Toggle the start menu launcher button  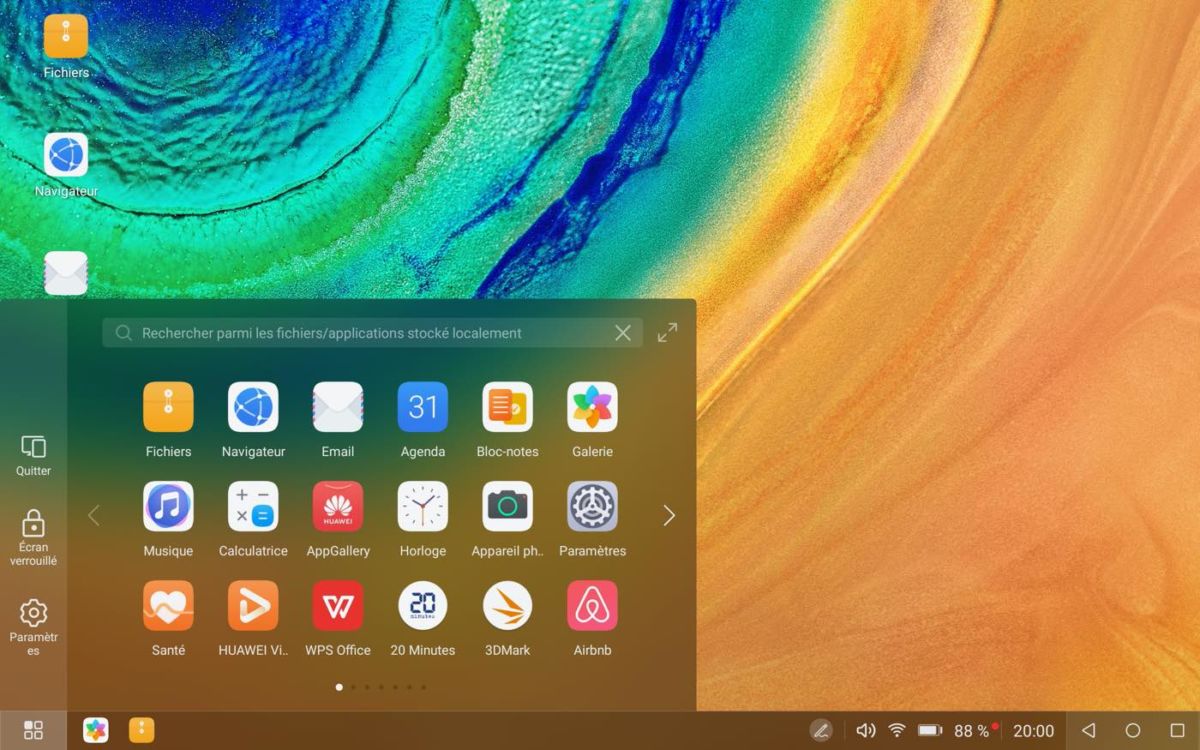[33, 731]
